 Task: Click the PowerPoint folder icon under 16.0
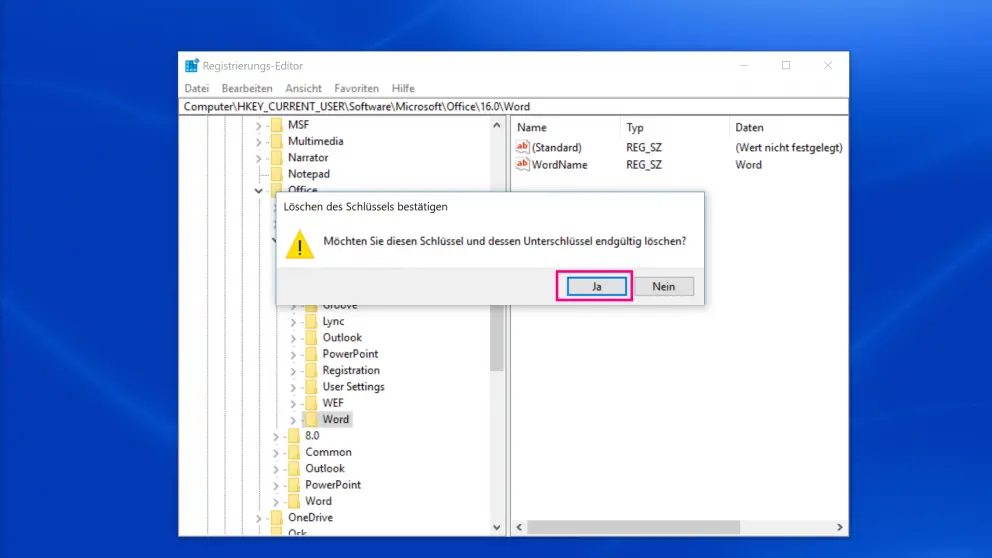pos(311,354)
